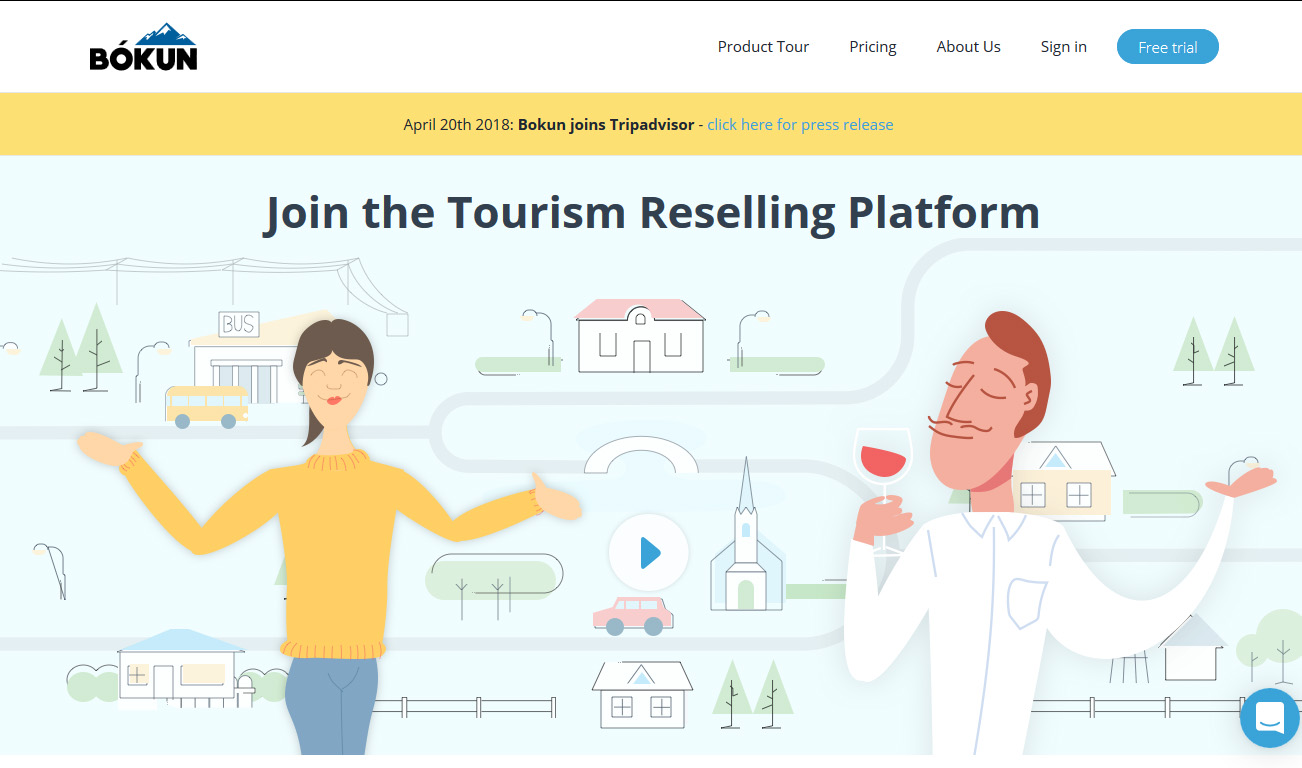Image resolution: width=1302 pixels, height=768 pixels.
Task: Start a Free trial
Action: pos(1167,48)
